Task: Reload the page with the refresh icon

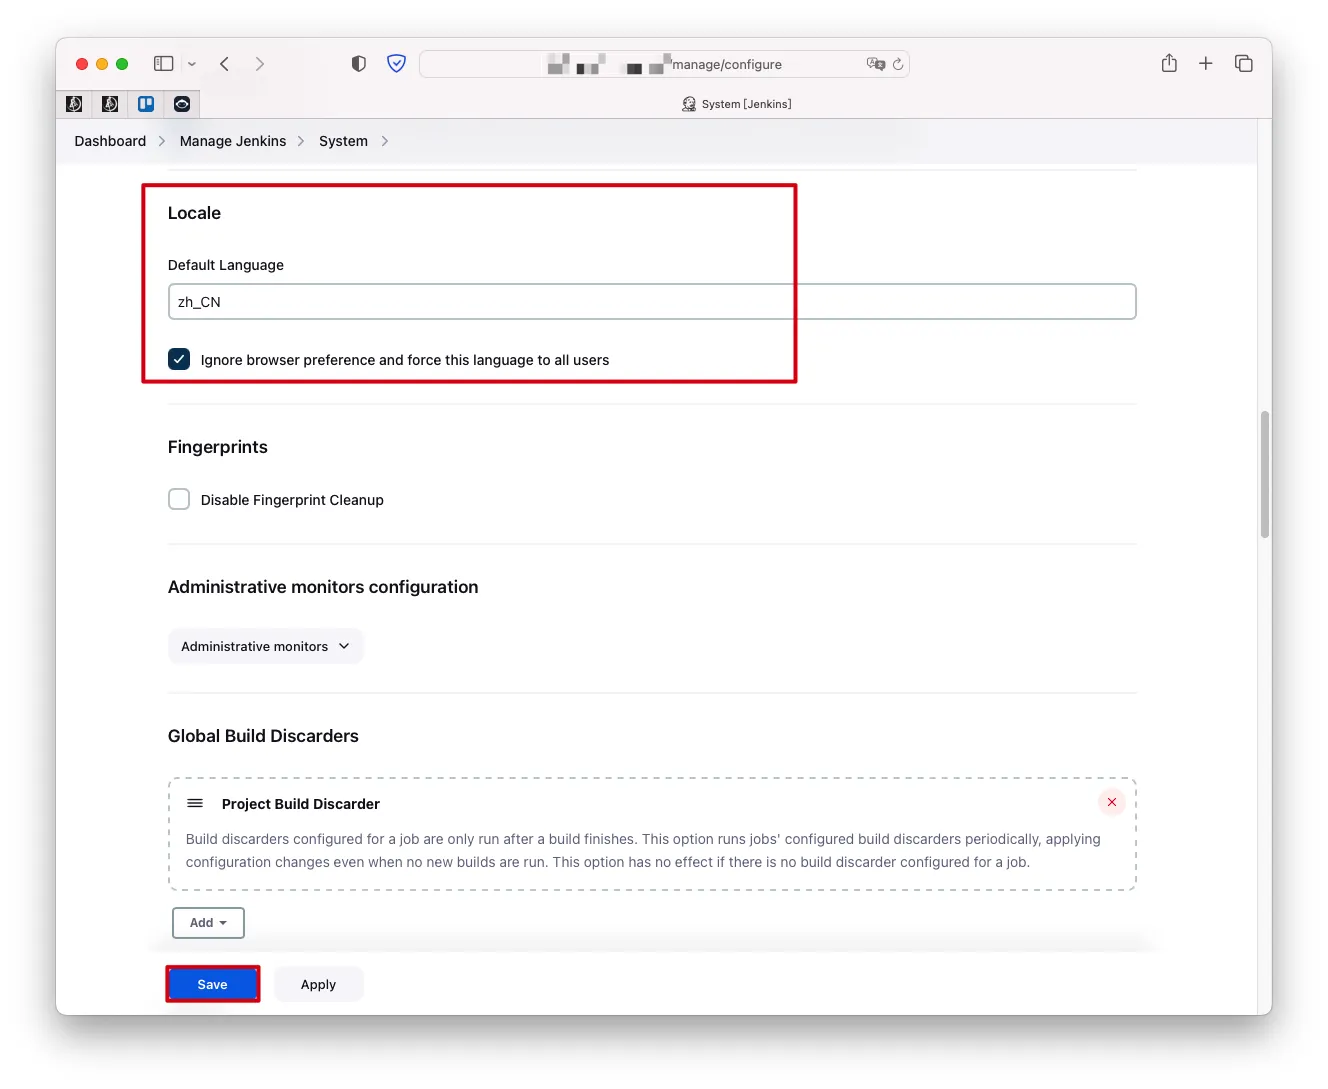Action: click(898, 64)
